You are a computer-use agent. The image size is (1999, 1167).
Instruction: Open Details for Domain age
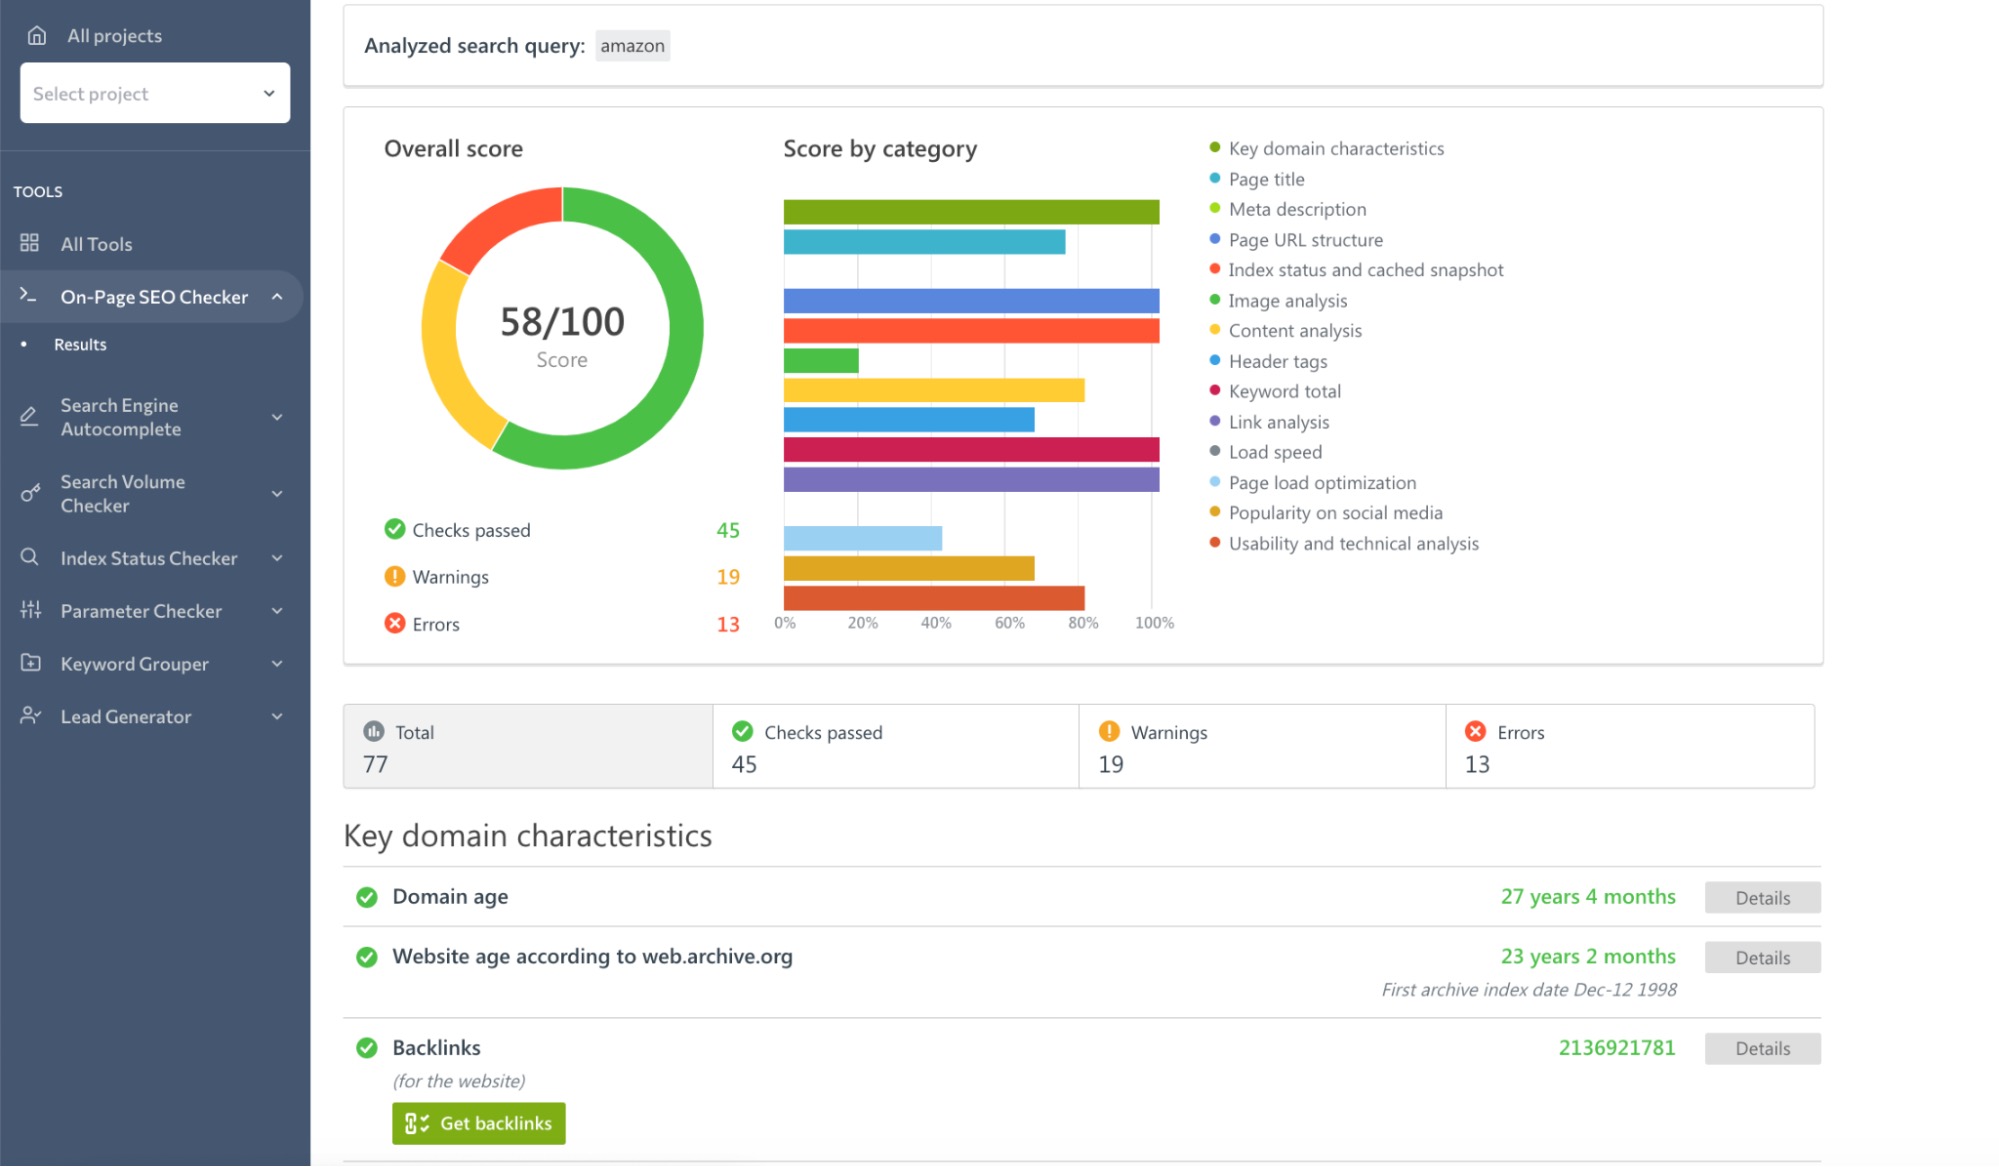[x=1762, y=897]
